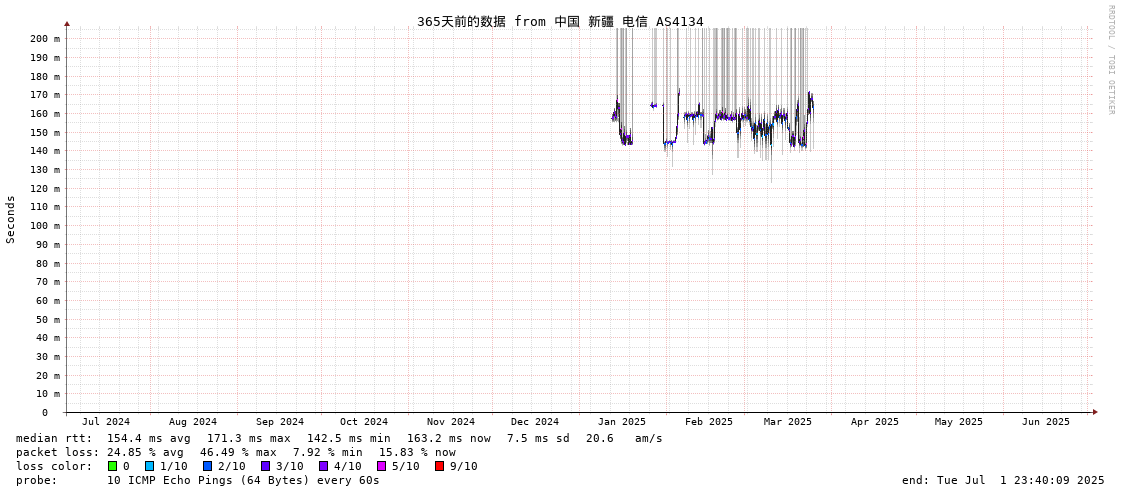This screenshot has height=494, width=1121.
Task: Click the 'Jul 2024' x-axis label
Action: click(x=107, y=422)
